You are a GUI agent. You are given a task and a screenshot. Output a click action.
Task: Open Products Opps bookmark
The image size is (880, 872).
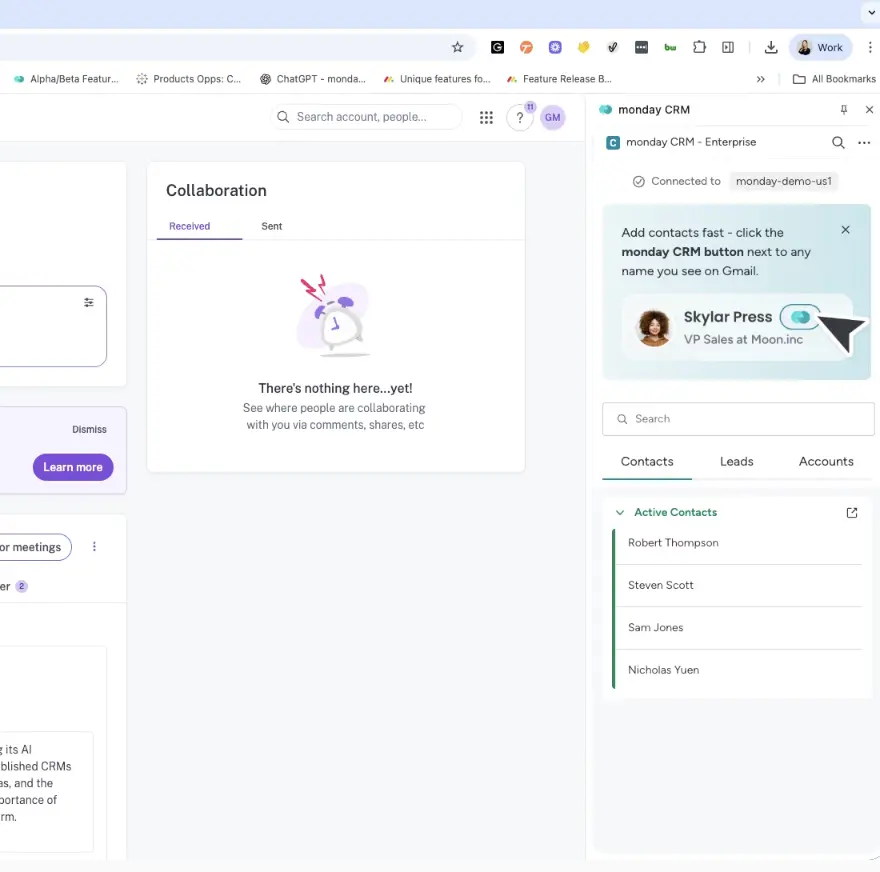tap(189, 79)
